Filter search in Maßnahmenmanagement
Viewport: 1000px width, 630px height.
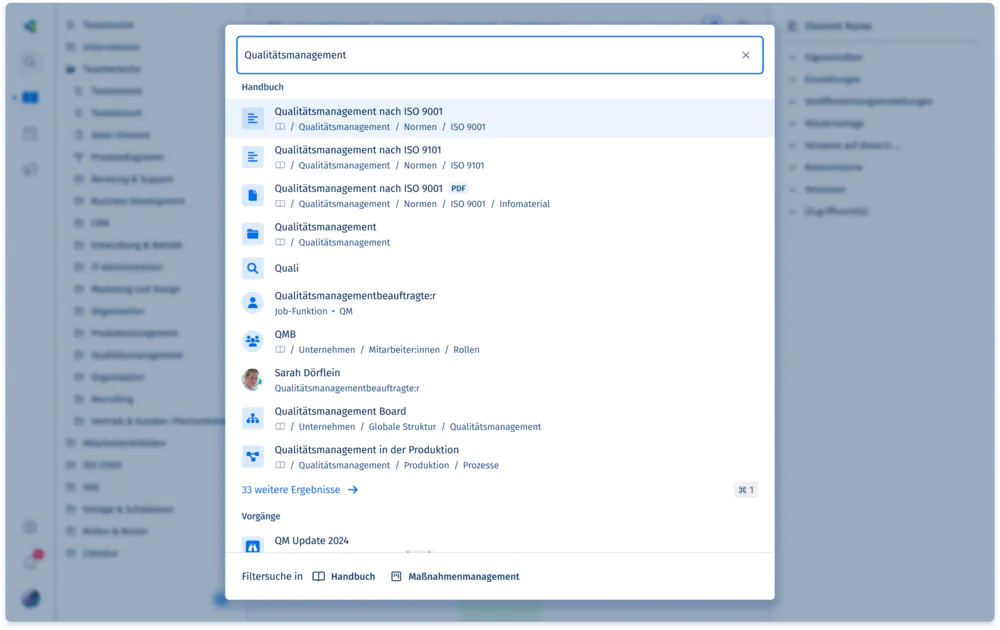[455, 577]
